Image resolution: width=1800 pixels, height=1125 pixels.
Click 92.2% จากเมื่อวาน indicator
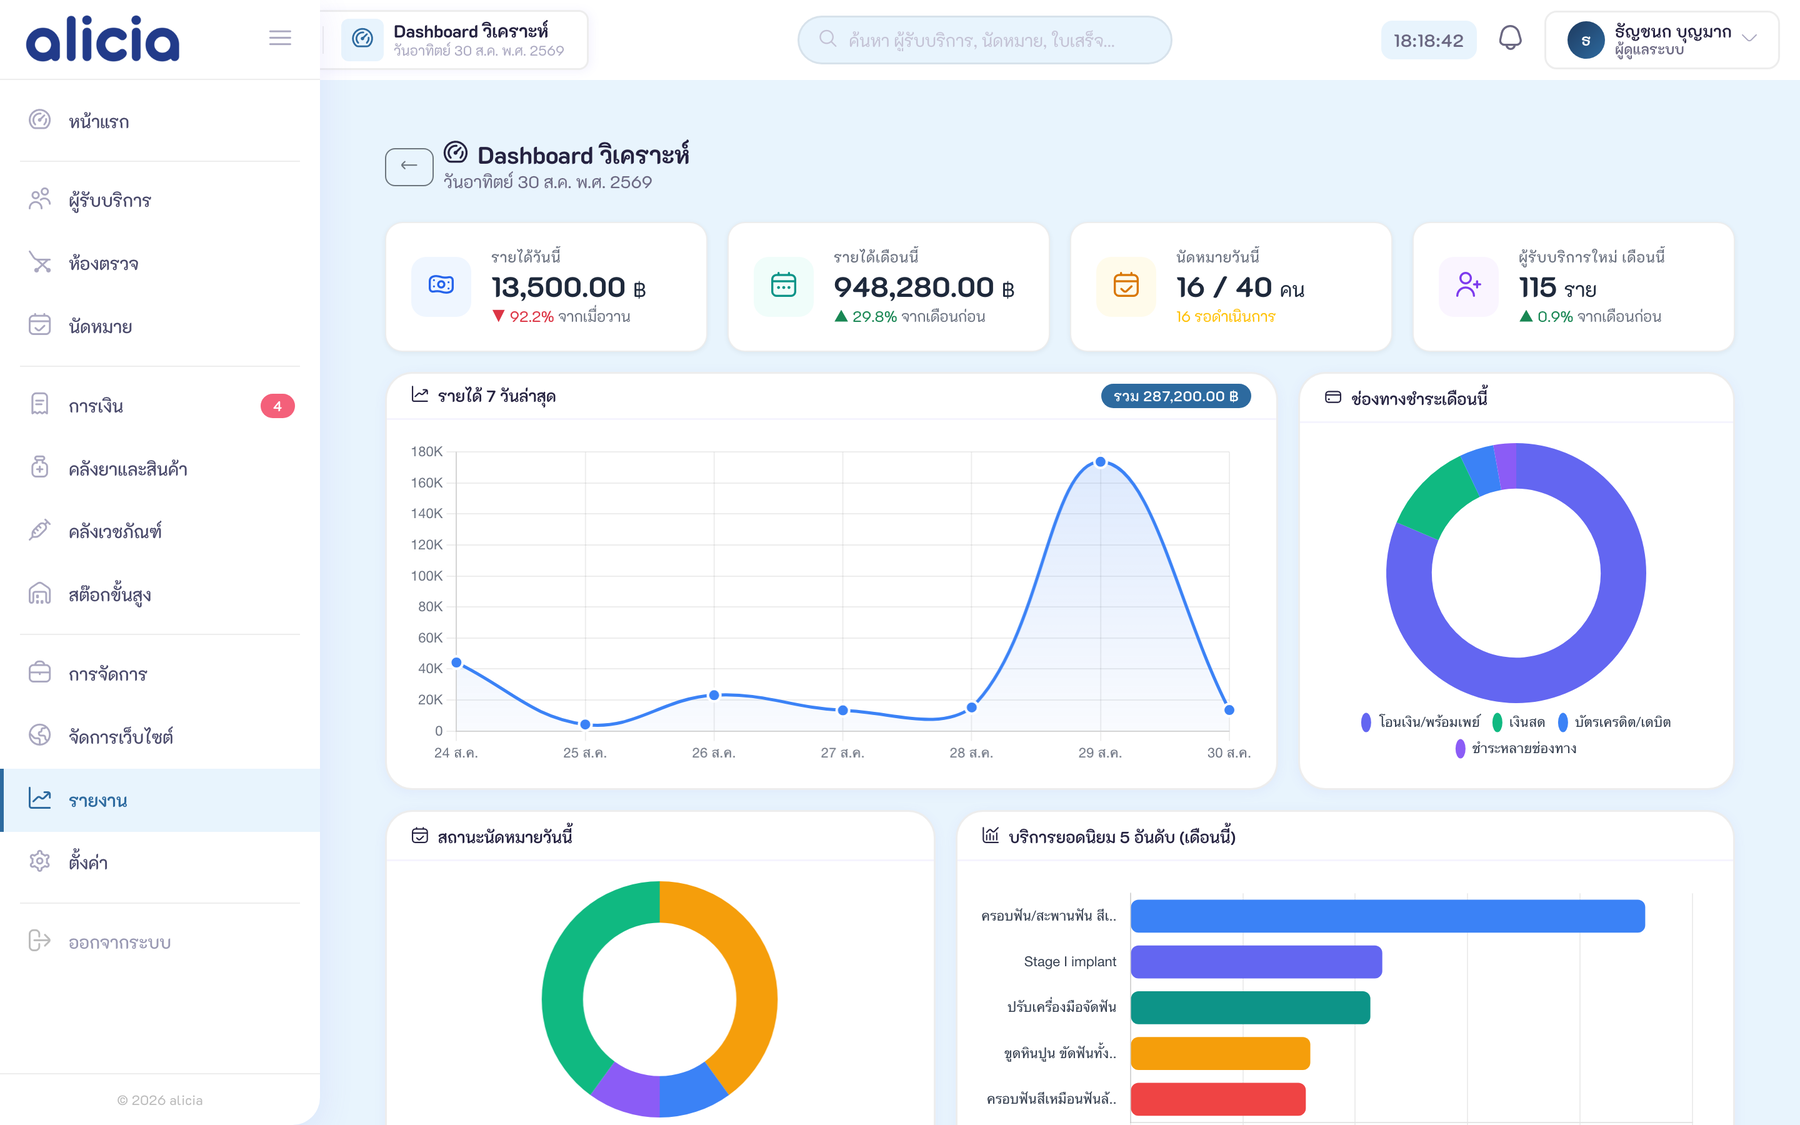pyautogui.click(x=561, y=317)
